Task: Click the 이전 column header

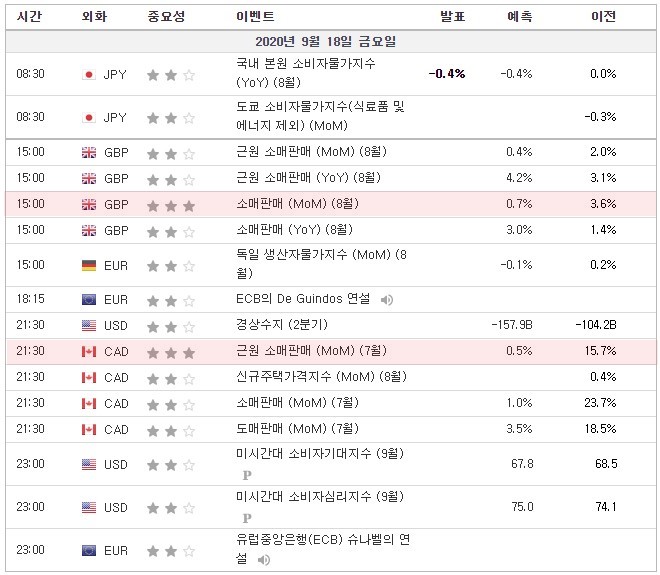Action: click(604, 16)
